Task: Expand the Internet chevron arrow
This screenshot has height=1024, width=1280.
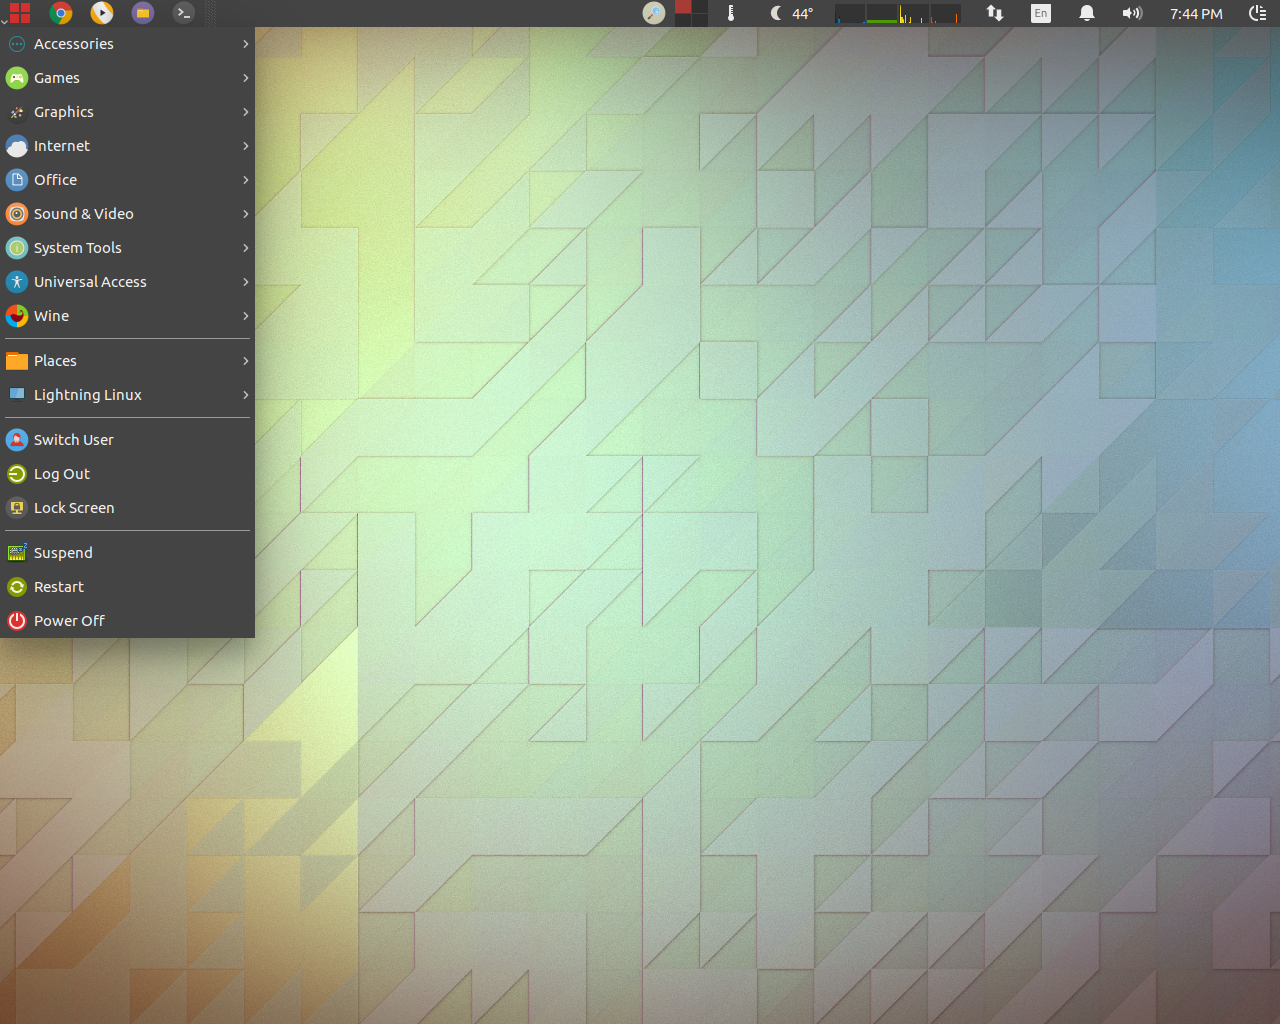Action: click(x=245, y=146)
